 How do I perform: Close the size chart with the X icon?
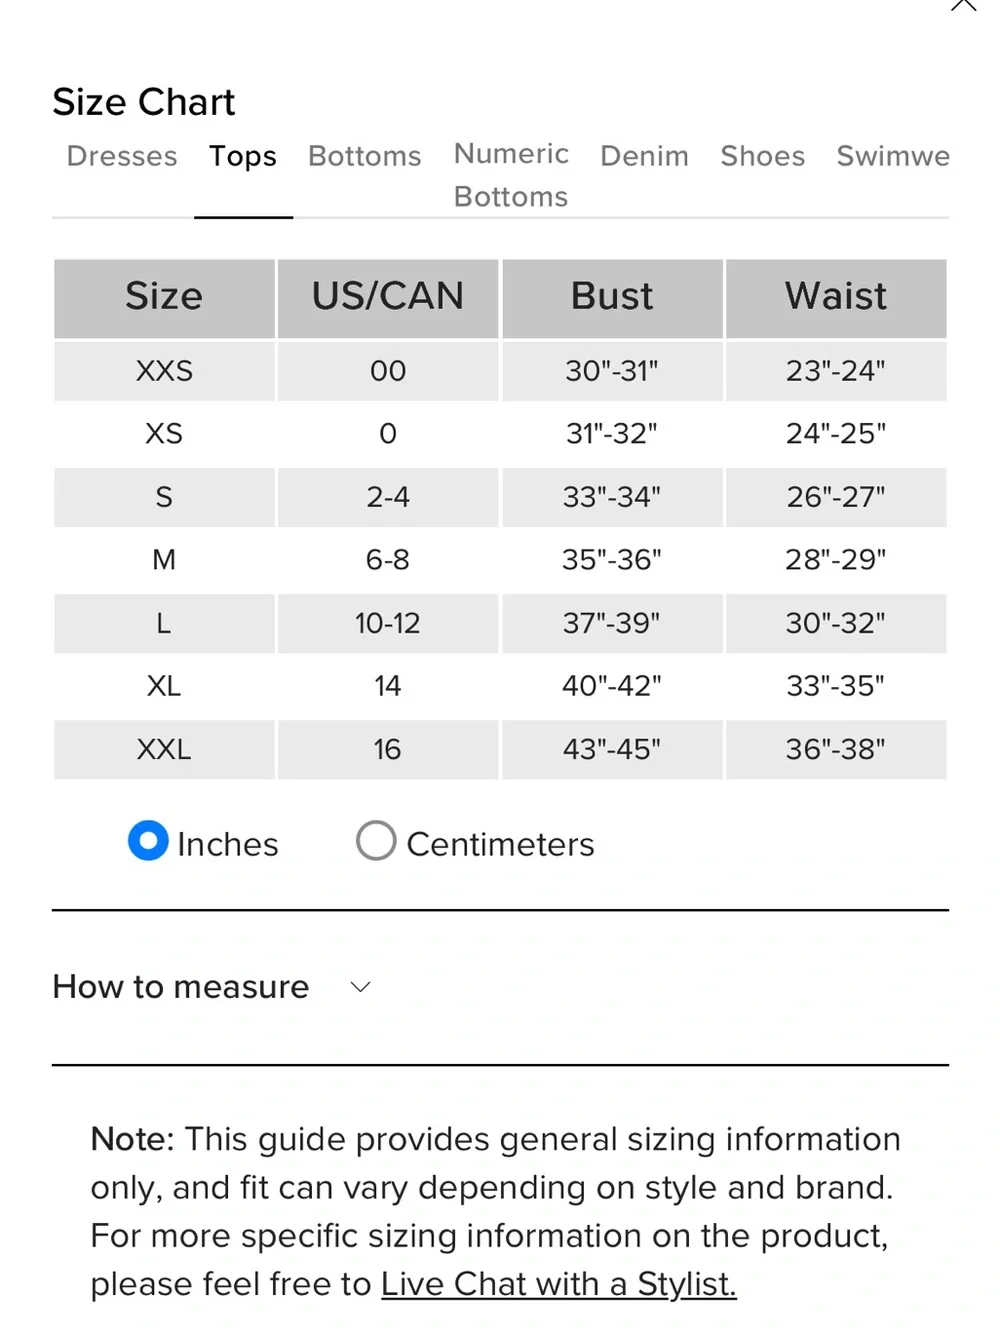pyautogui.click(x=963, y=4)
